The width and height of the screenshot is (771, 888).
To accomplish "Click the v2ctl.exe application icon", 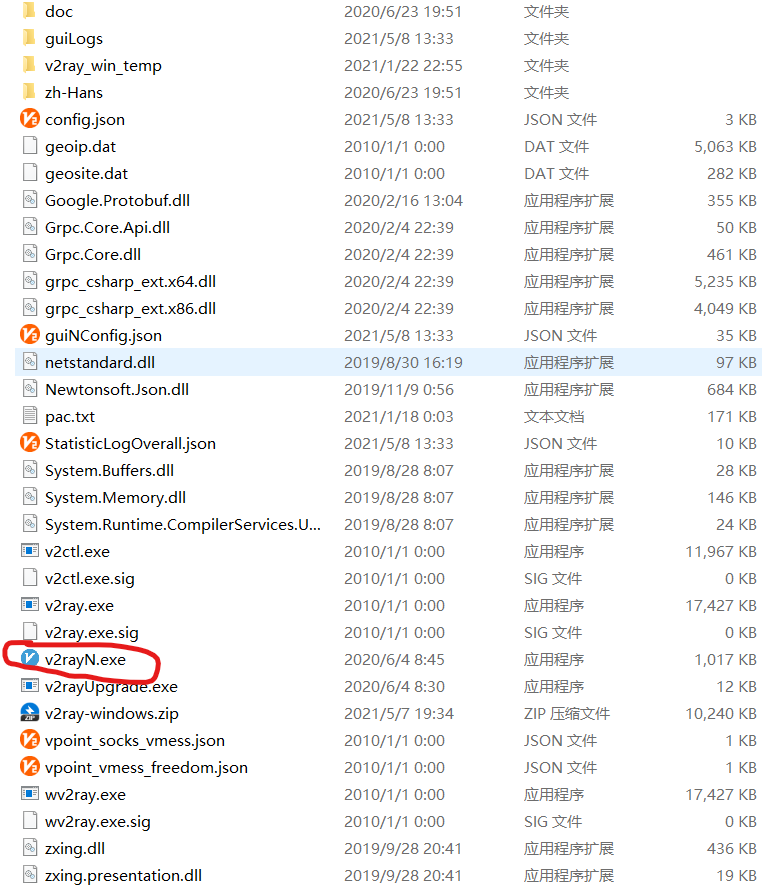I will (29, 551).
